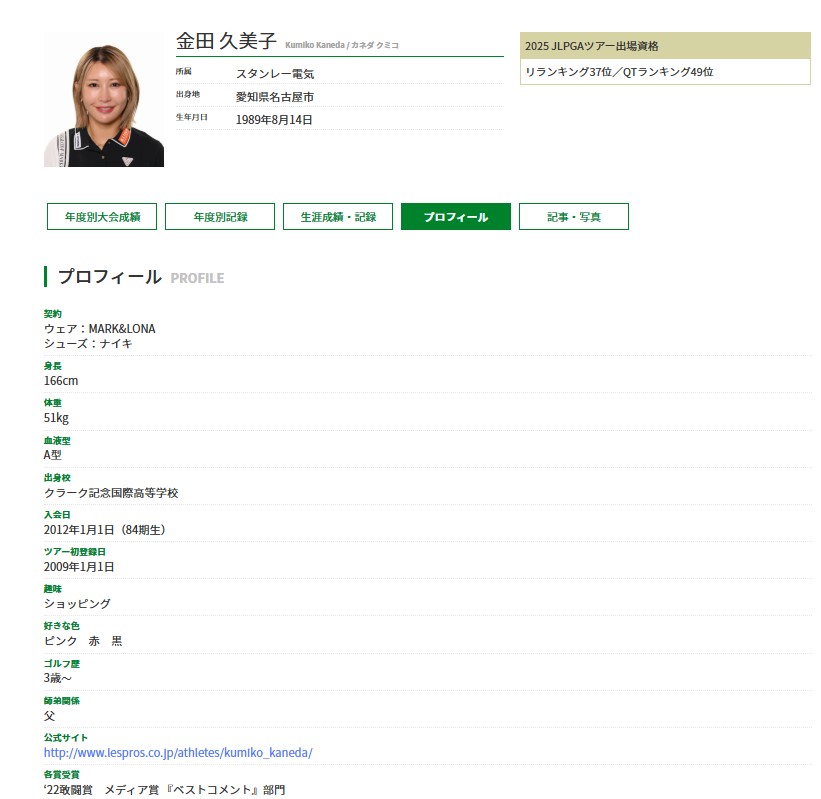Image resolution: width=821 pixels, height=799 pixels.
Task: Click the mentor value 父
Action: pyautogui.click(x=49, y=716)
